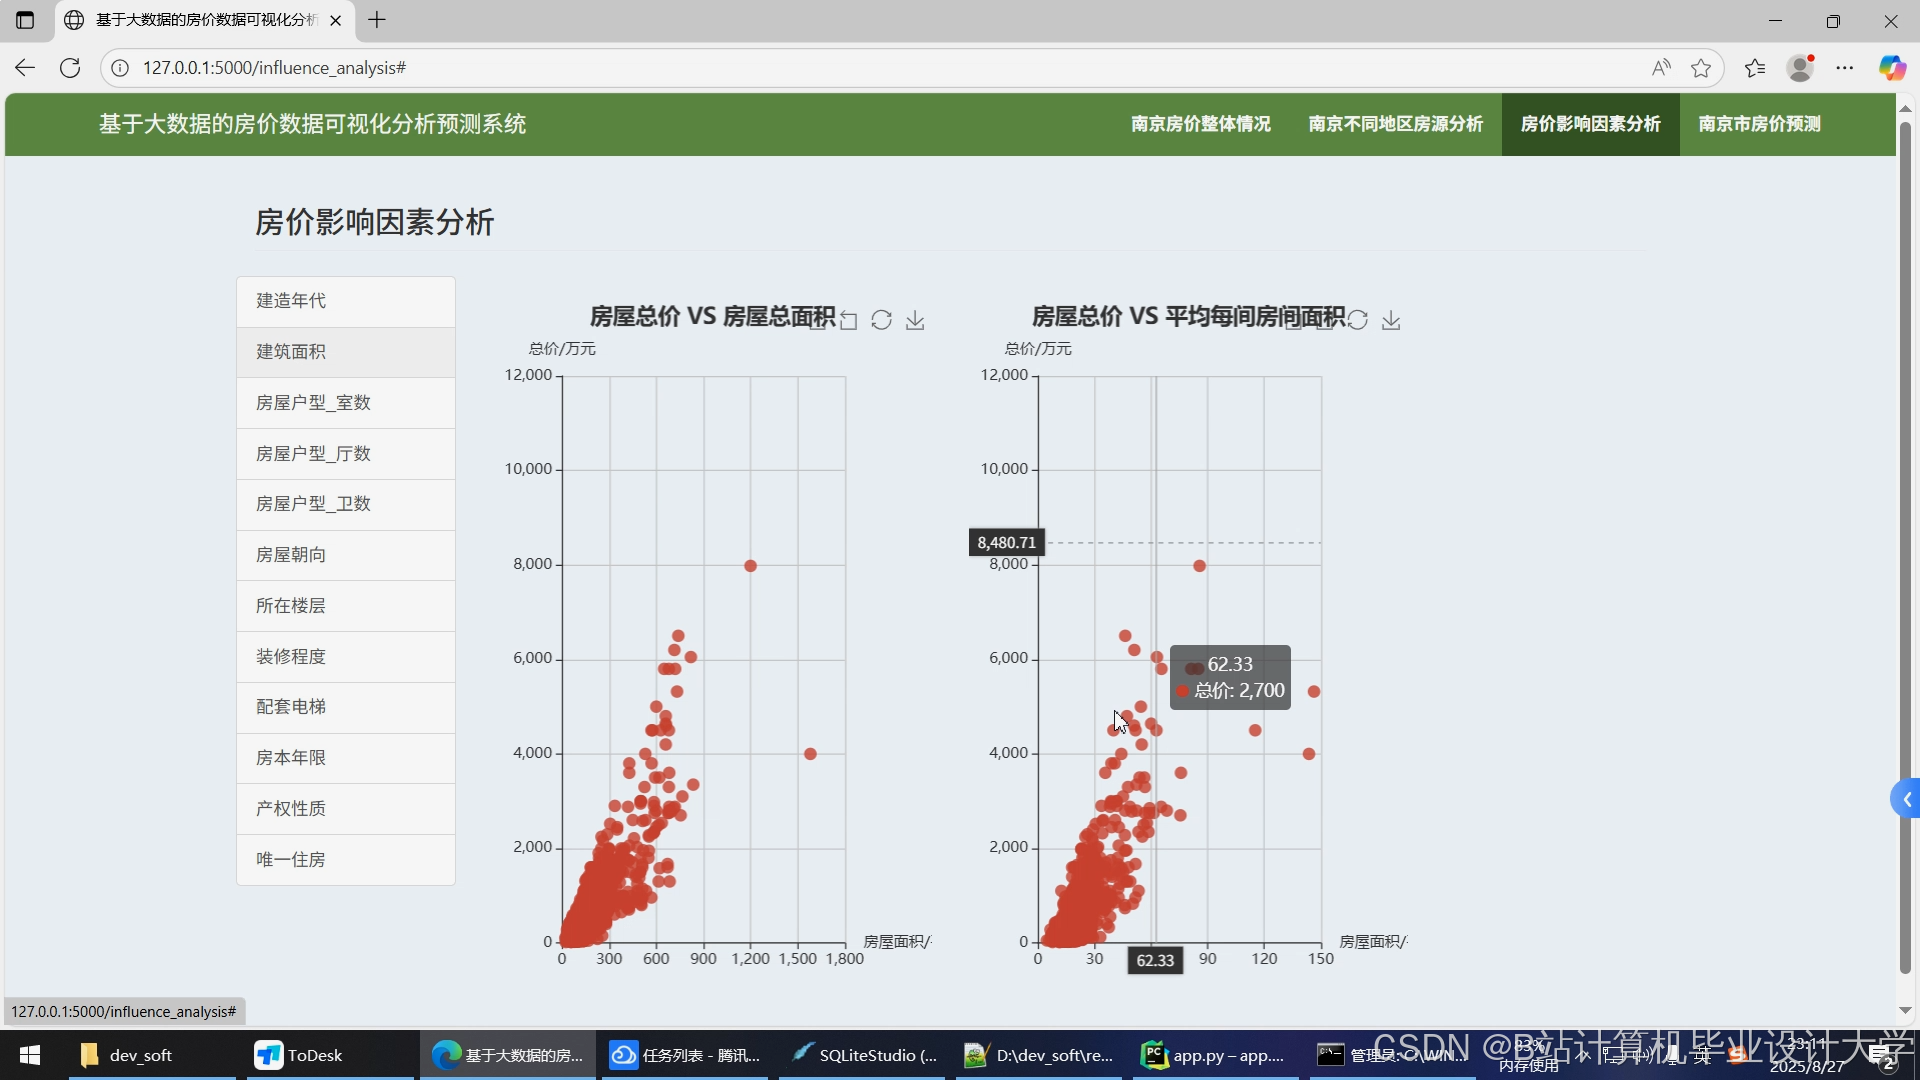
Task: Restore the average room area chart
Action: pyautogui.click(x=1357, y=320)
